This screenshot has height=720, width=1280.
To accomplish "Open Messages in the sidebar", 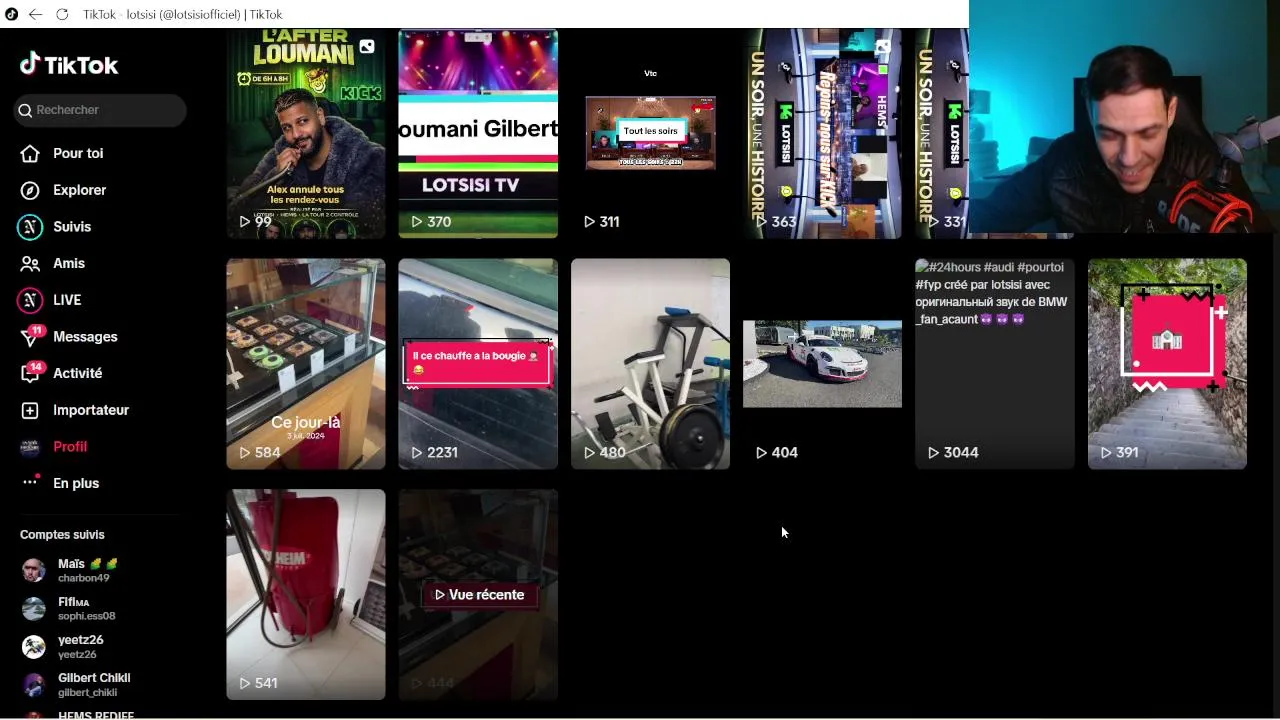I will 85,337.
